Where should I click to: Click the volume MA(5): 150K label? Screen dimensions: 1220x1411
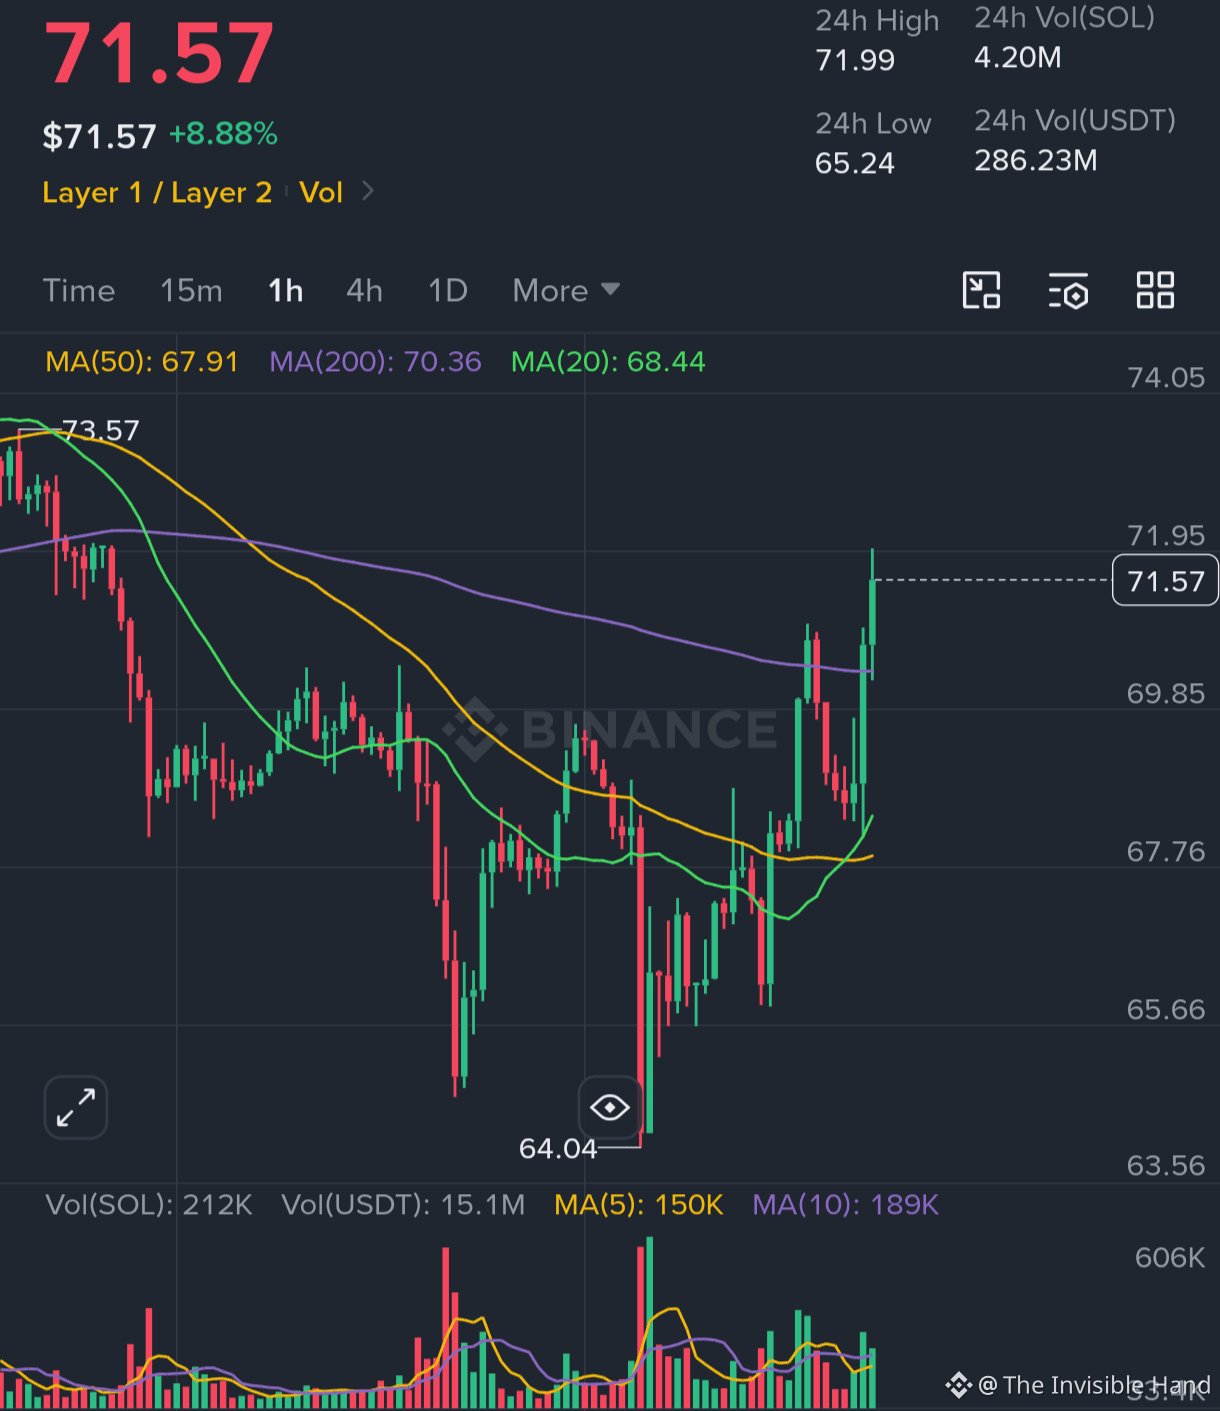click(x=639, y=1204)
